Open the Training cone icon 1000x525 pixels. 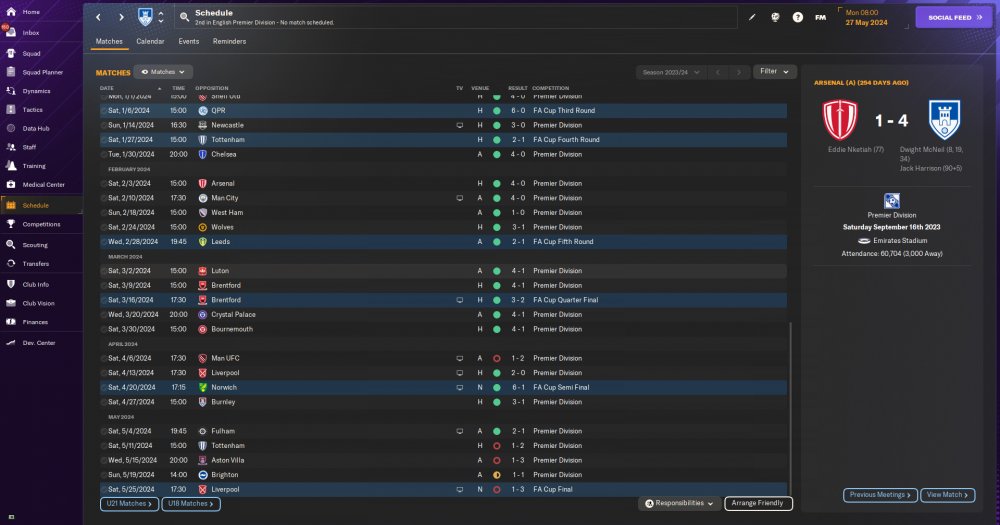pos(11,166)
